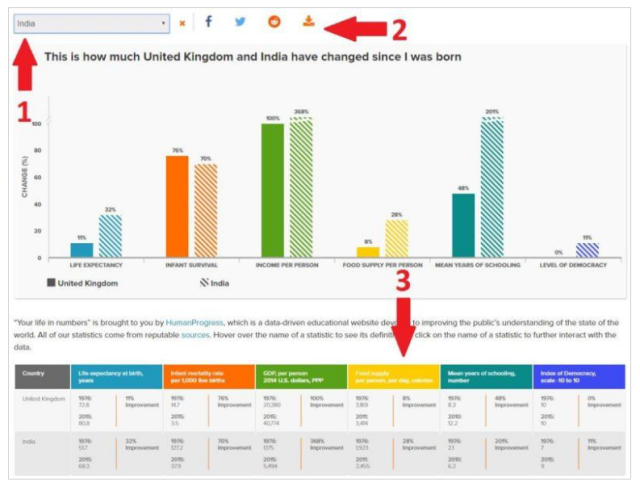Open Mean years of schooling header

click(x=483, y=376)
